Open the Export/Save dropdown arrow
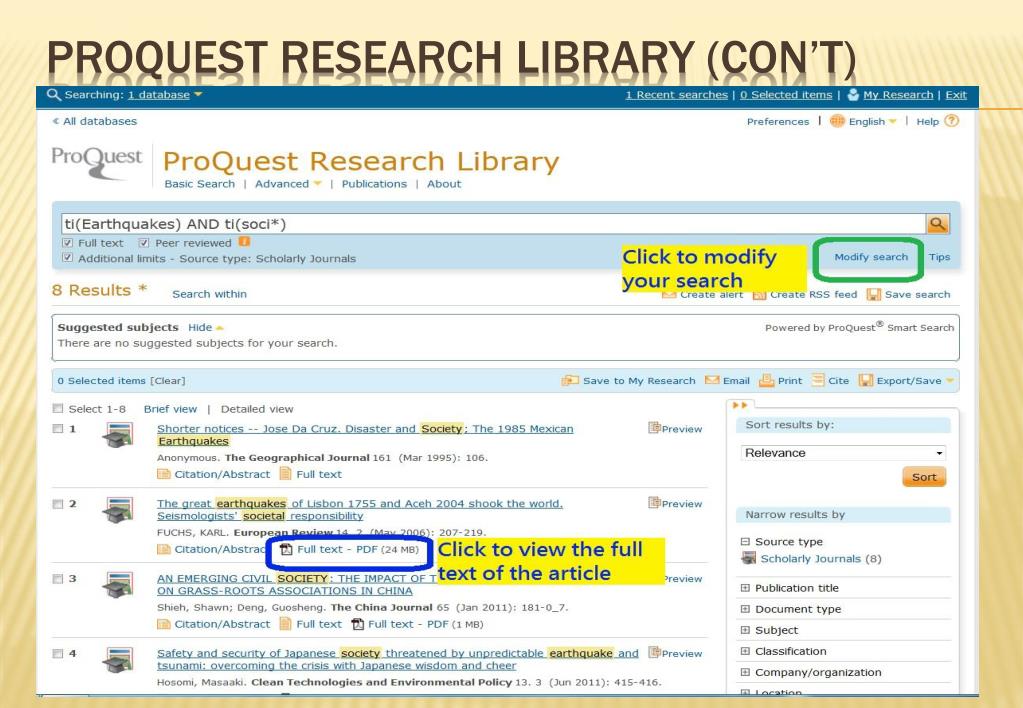Screen dimensions: 1023x708 tap(950, 380)
